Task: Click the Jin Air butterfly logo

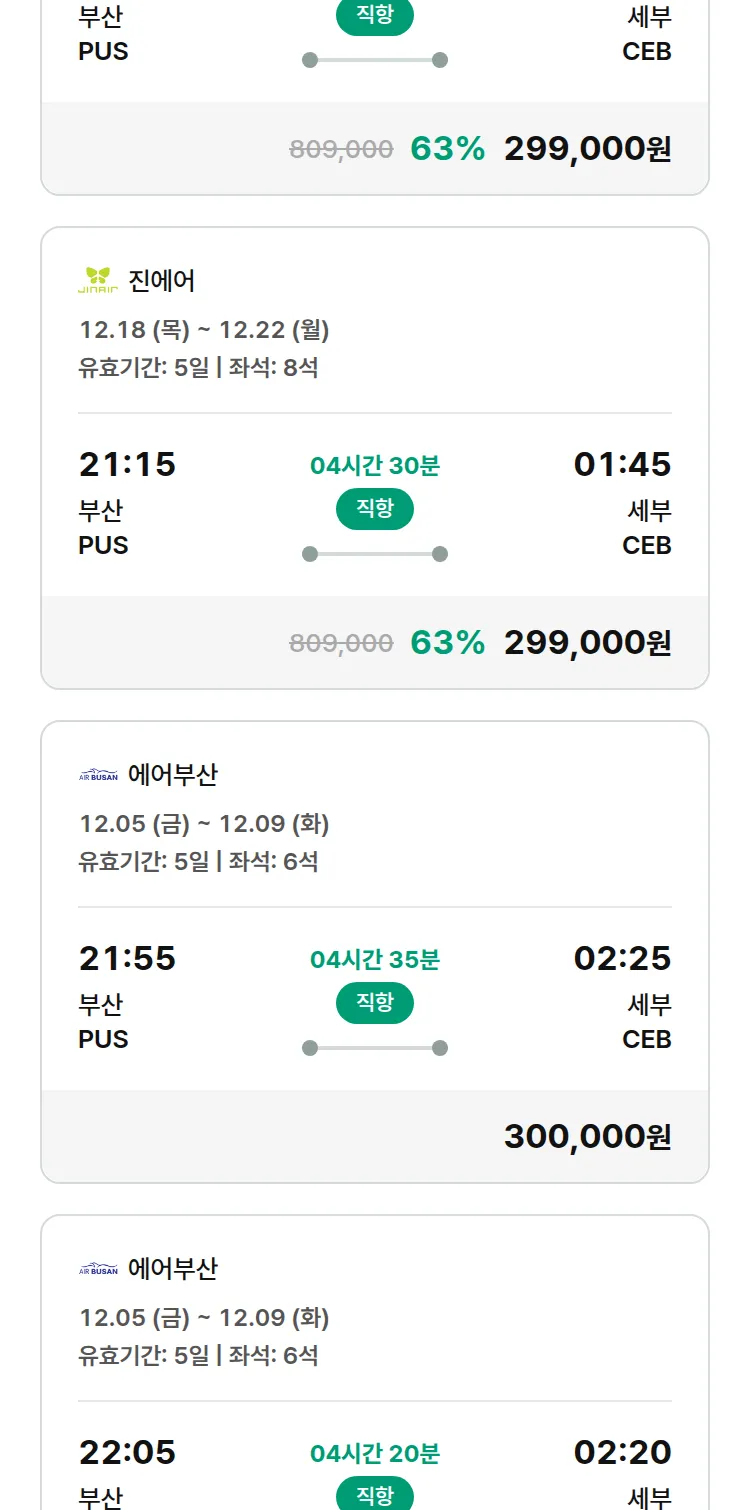Action: 98,281
